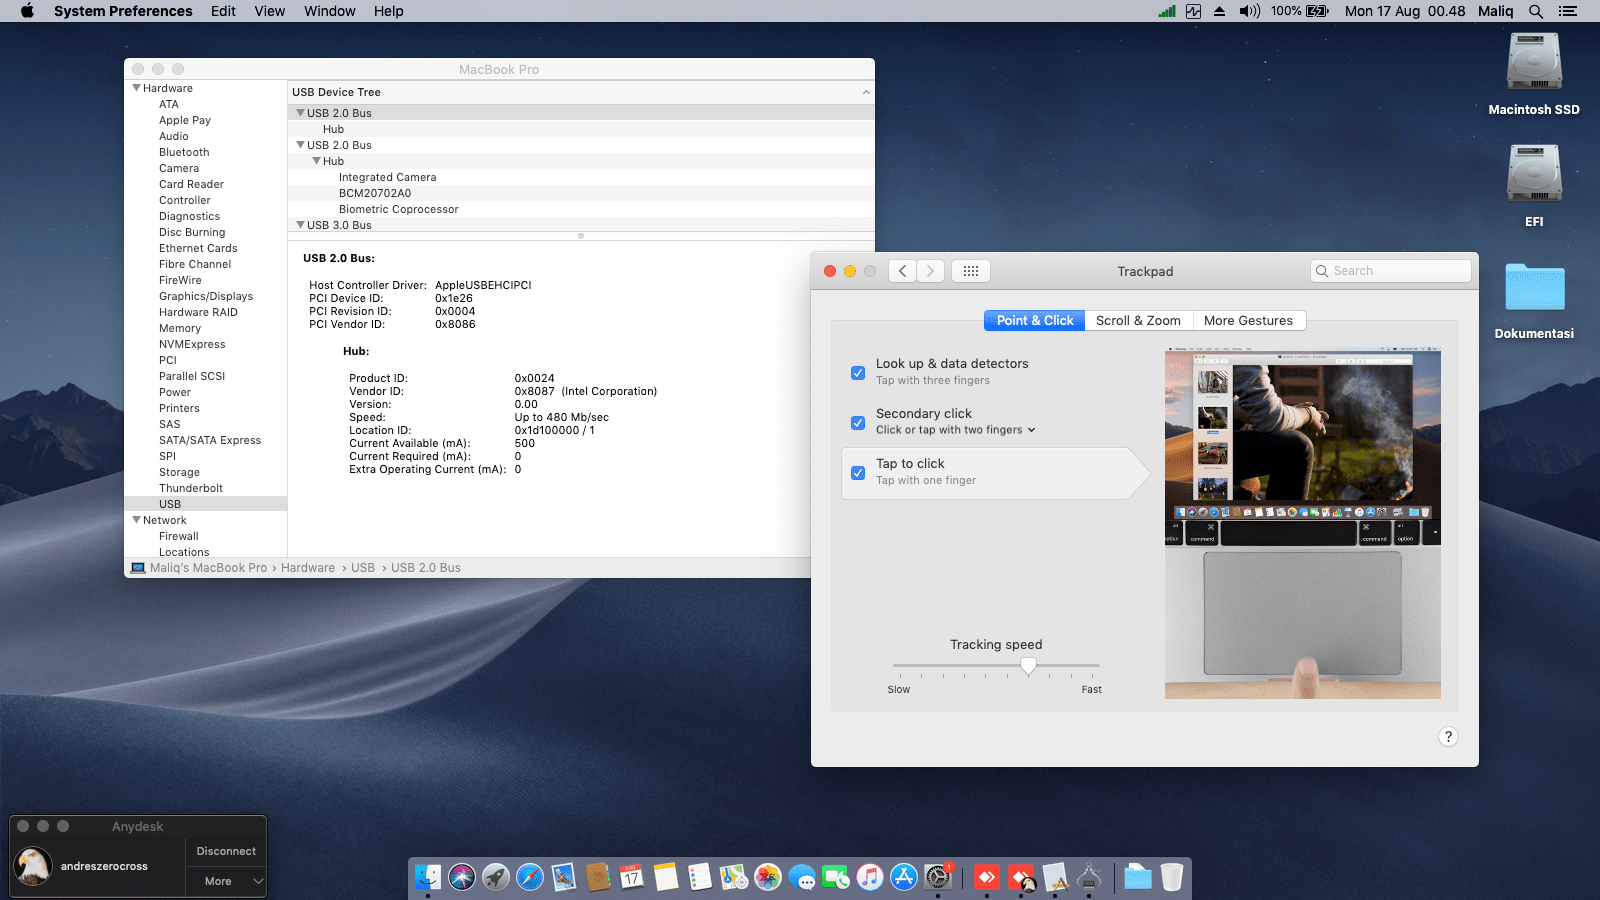Screen dimensions: 1600x900
Task: Launch Safari from the dock
Action: (530, 877)
